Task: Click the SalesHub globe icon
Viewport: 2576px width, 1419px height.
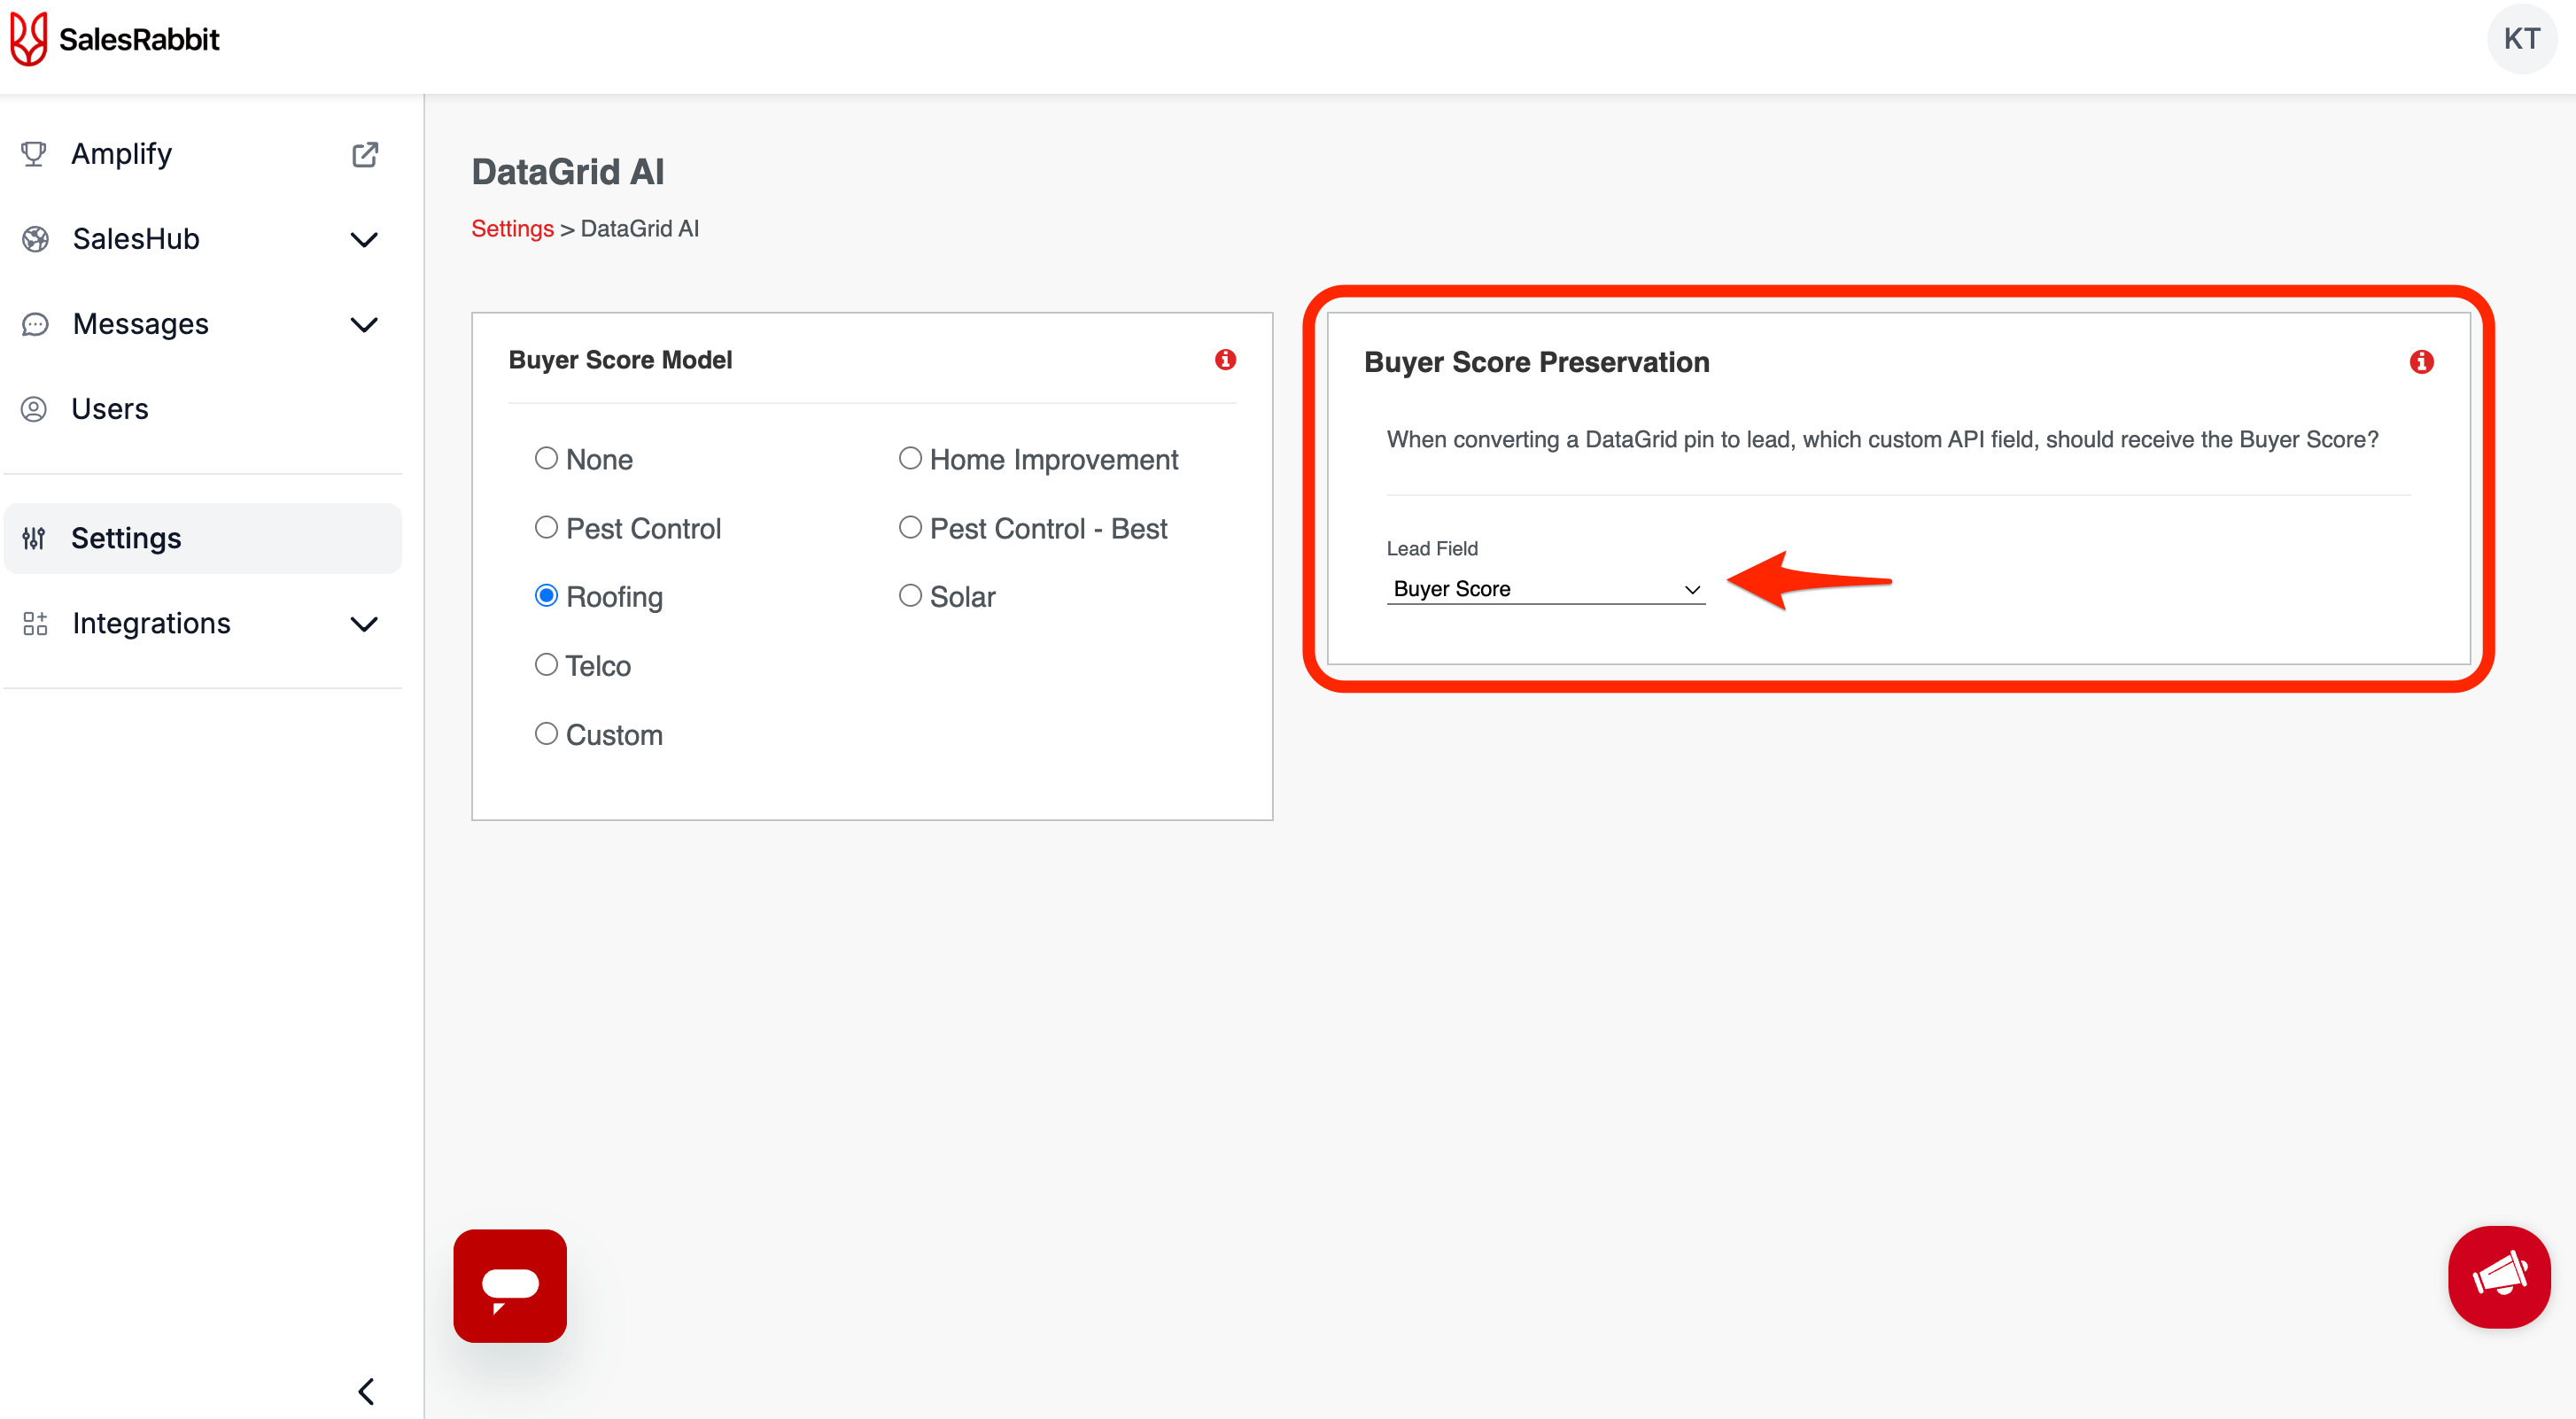Action: (x=35, y=239)
